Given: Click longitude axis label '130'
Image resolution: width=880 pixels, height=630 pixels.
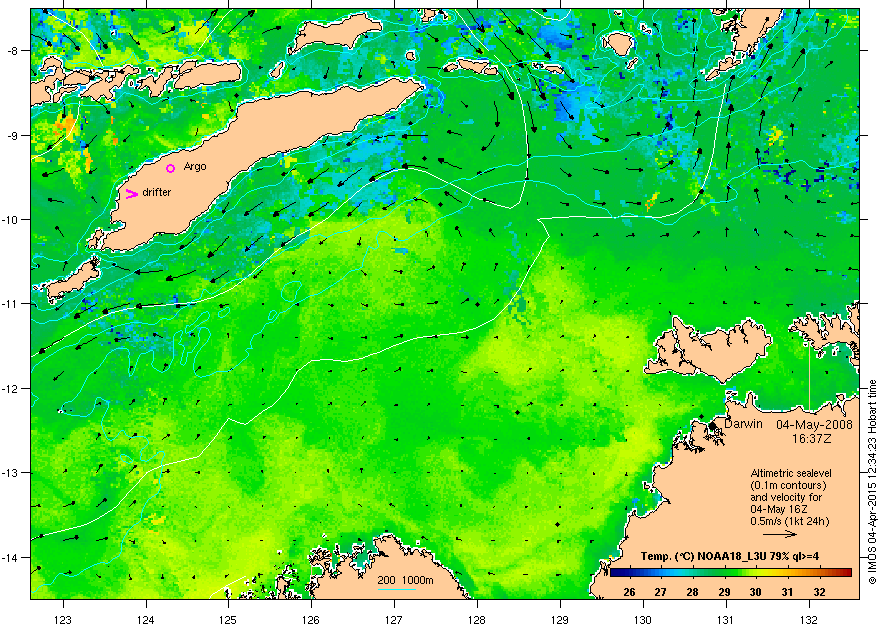Looking at the screenshot, I should point(643,620).
